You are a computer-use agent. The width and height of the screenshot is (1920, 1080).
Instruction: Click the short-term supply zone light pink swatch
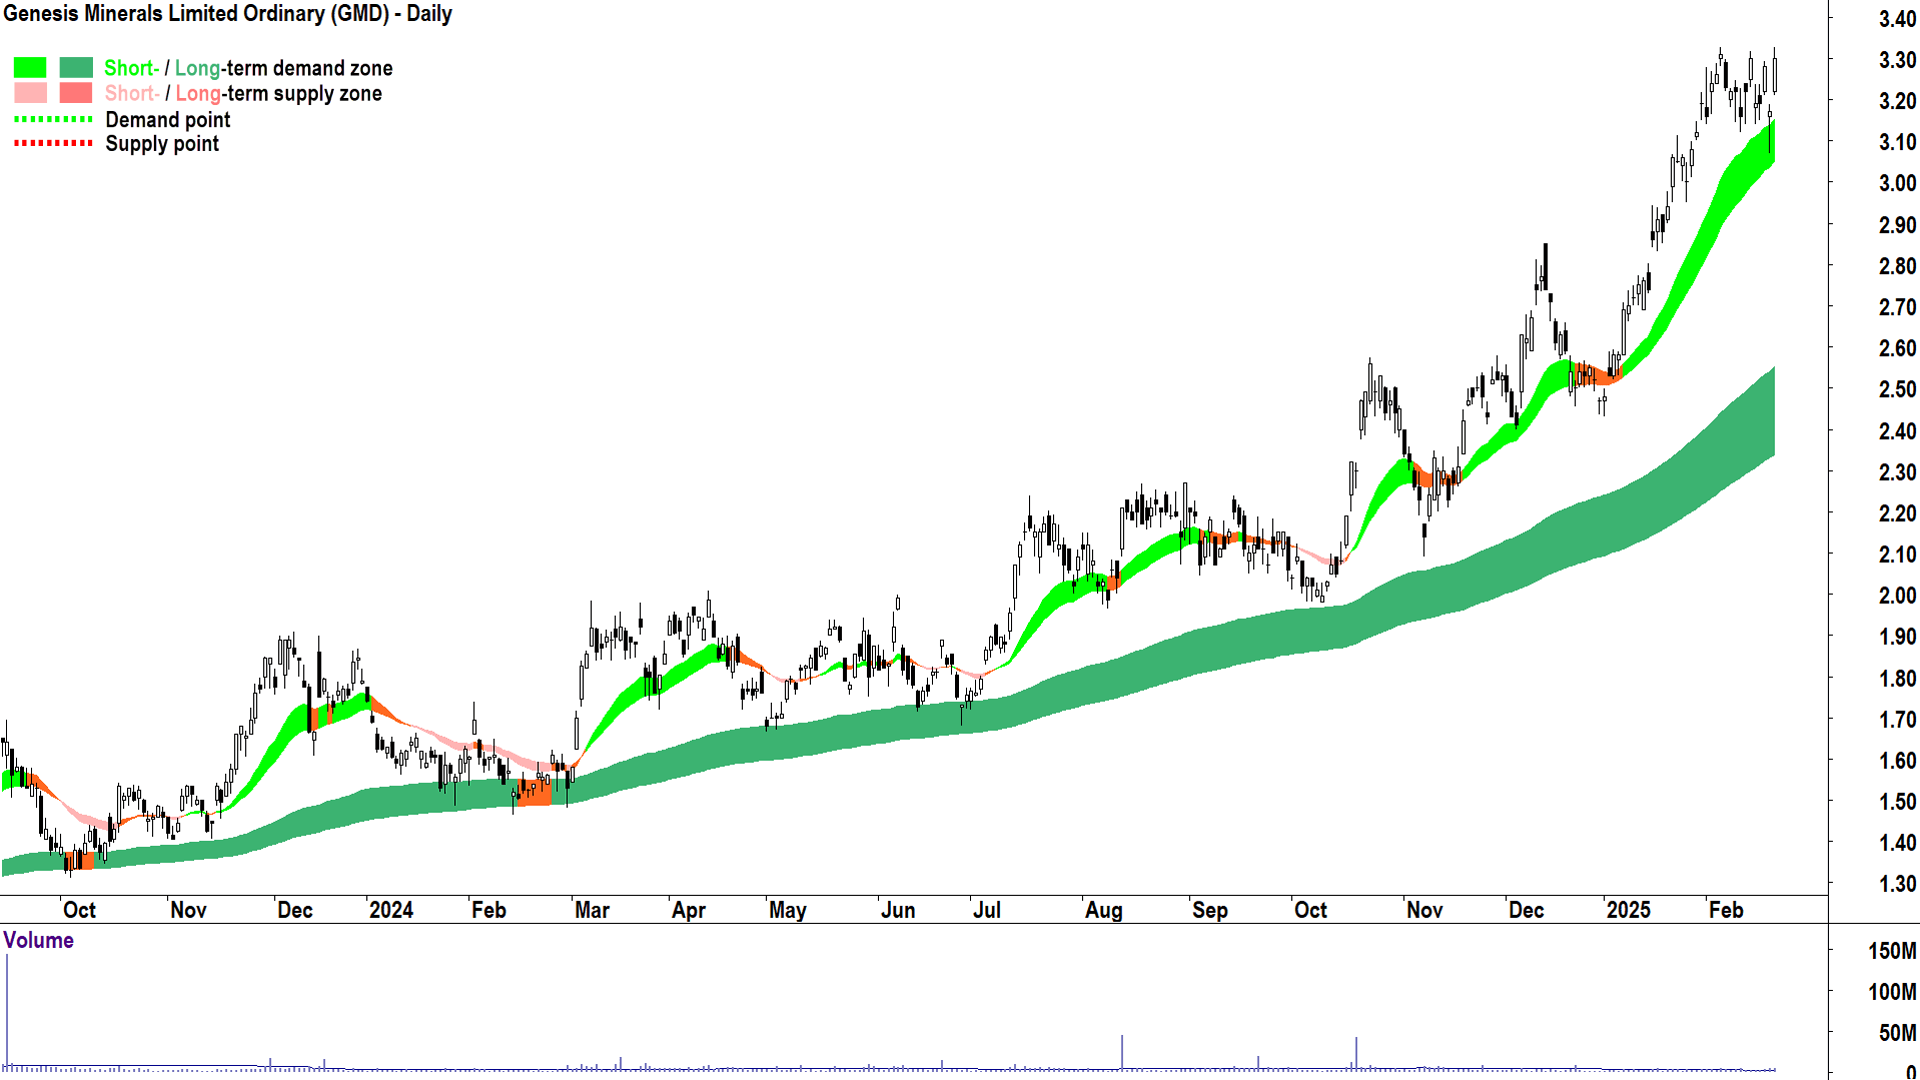point(30,93)
